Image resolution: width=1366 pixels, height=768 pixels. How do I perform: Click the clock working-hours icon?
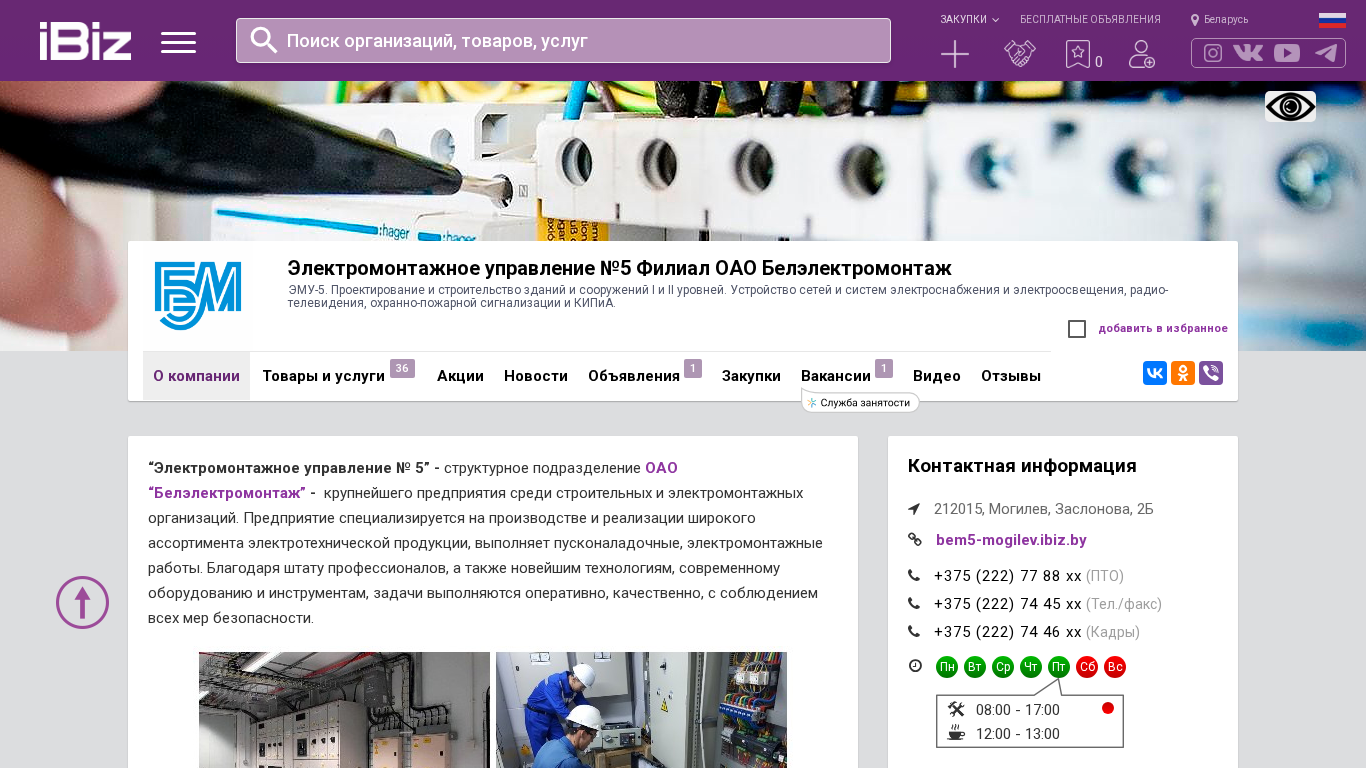915,666
